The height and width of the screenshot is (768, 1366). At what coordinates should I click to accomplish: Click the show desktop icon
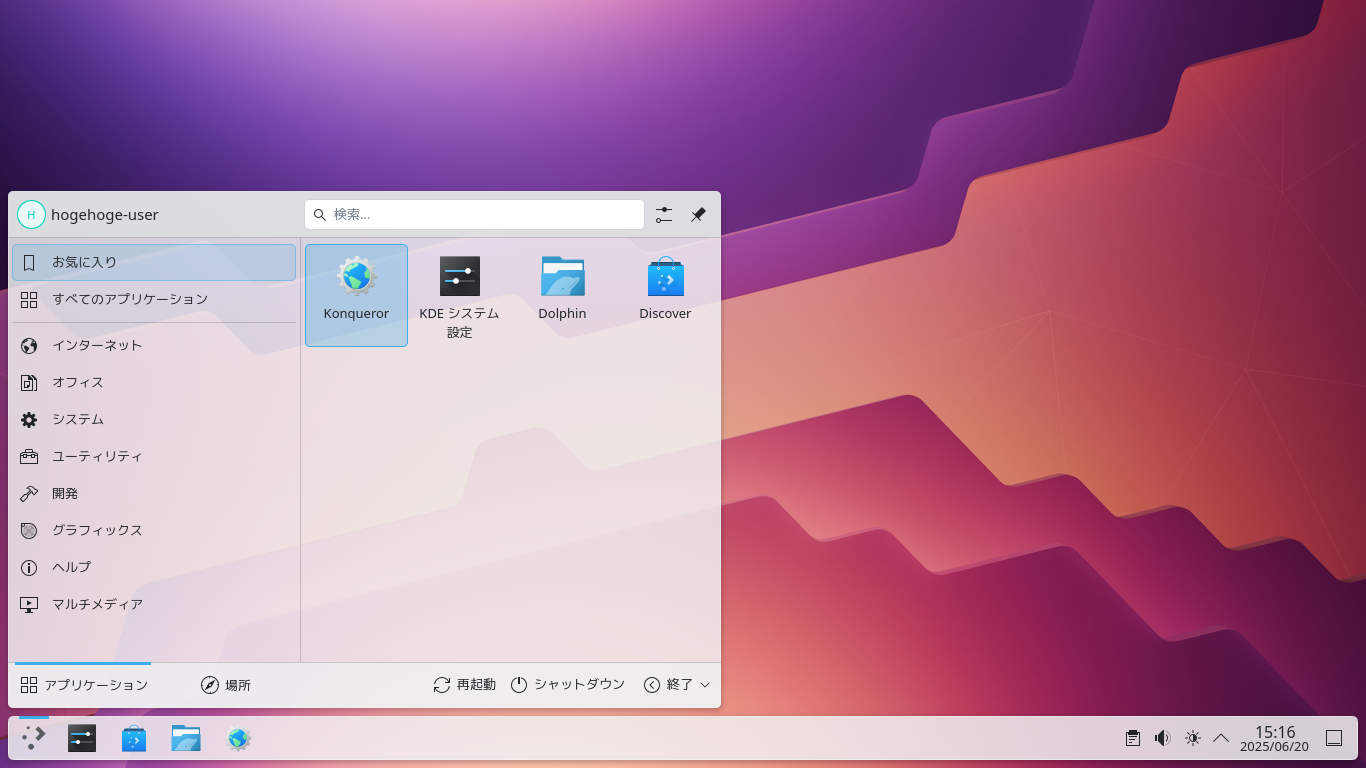click(x=1334, y=738)
